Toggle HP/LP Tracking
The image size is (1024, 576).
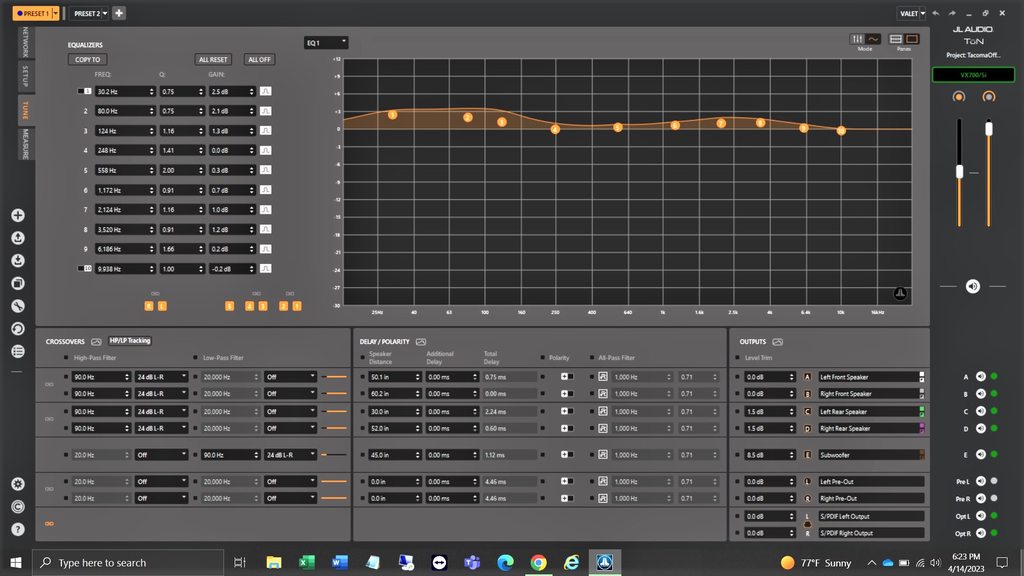[130, 341]
